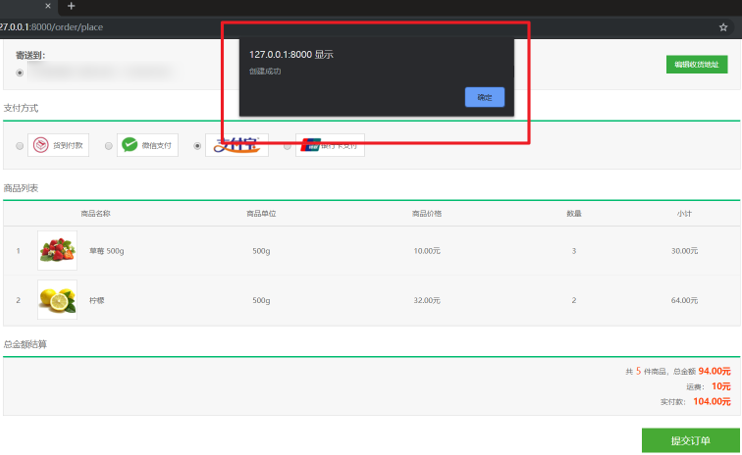This screenshot has height=455, width=742.
Task: Click the quantity 3 in the strawberry row
Action: 574,251
